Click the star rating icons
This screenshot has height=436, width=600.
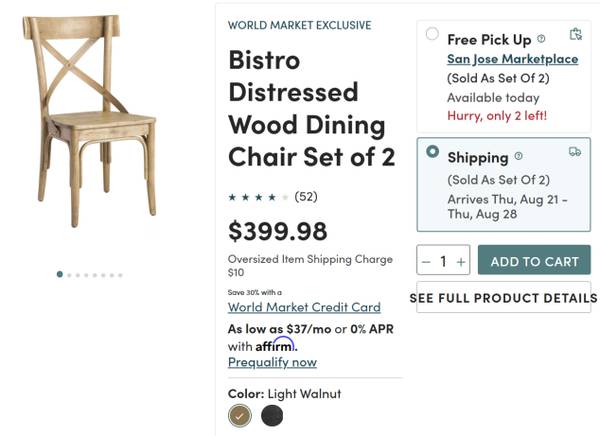click(x=258, y=197)
